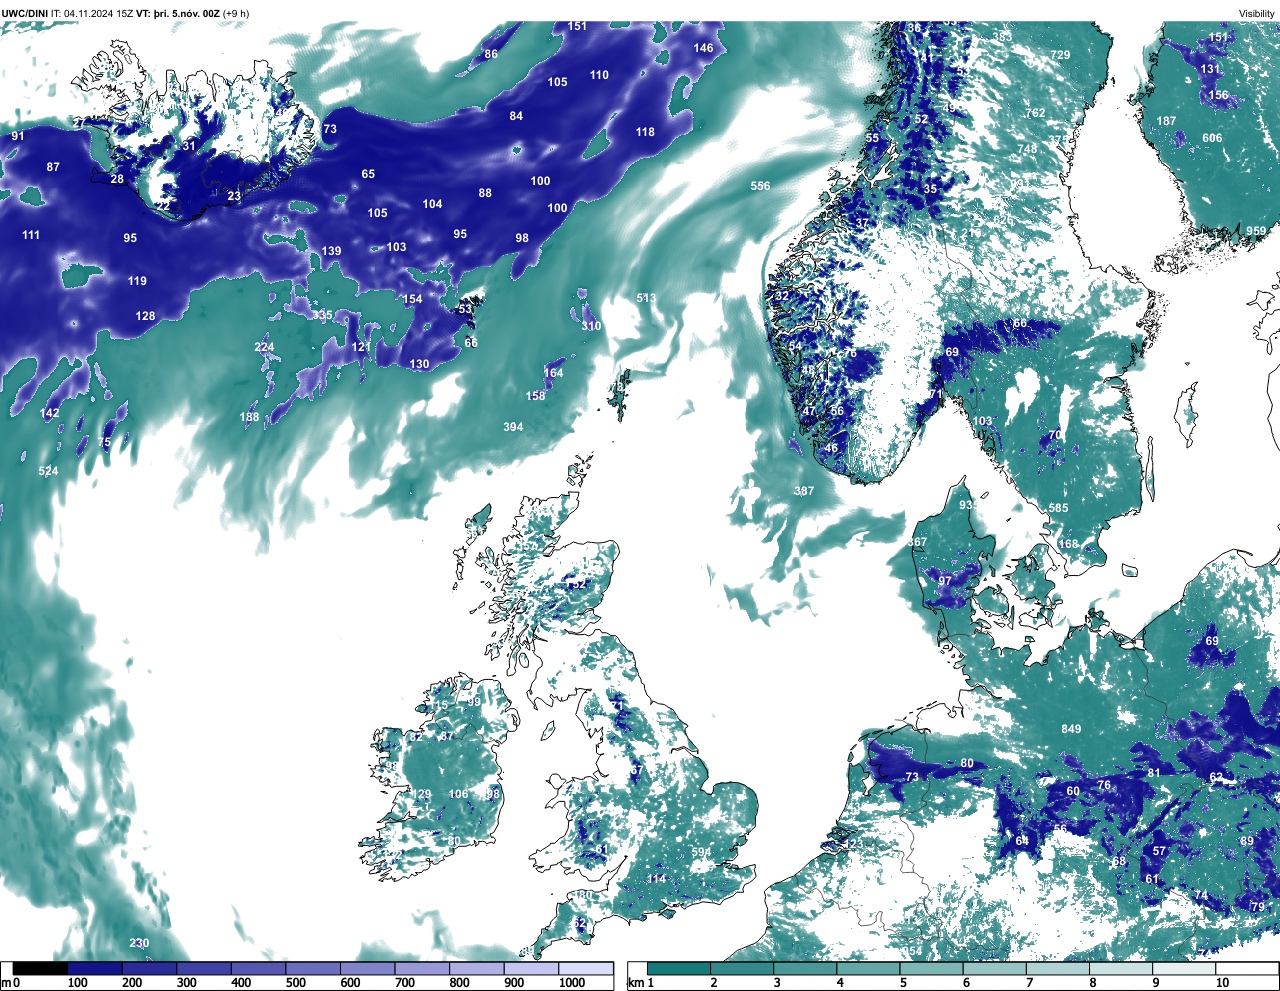This screenshot has height=991, width=1280.
Task: Click the 'Visibility' title label
Action: tap(1256, 13)
